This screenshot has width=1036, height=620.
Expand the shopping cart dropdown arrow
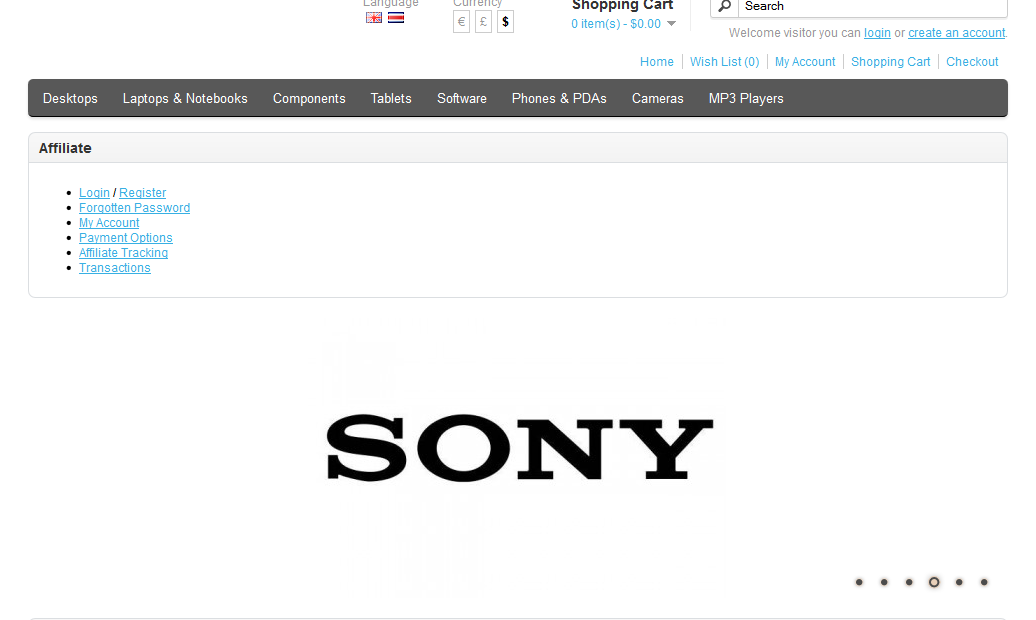point(671,24)
